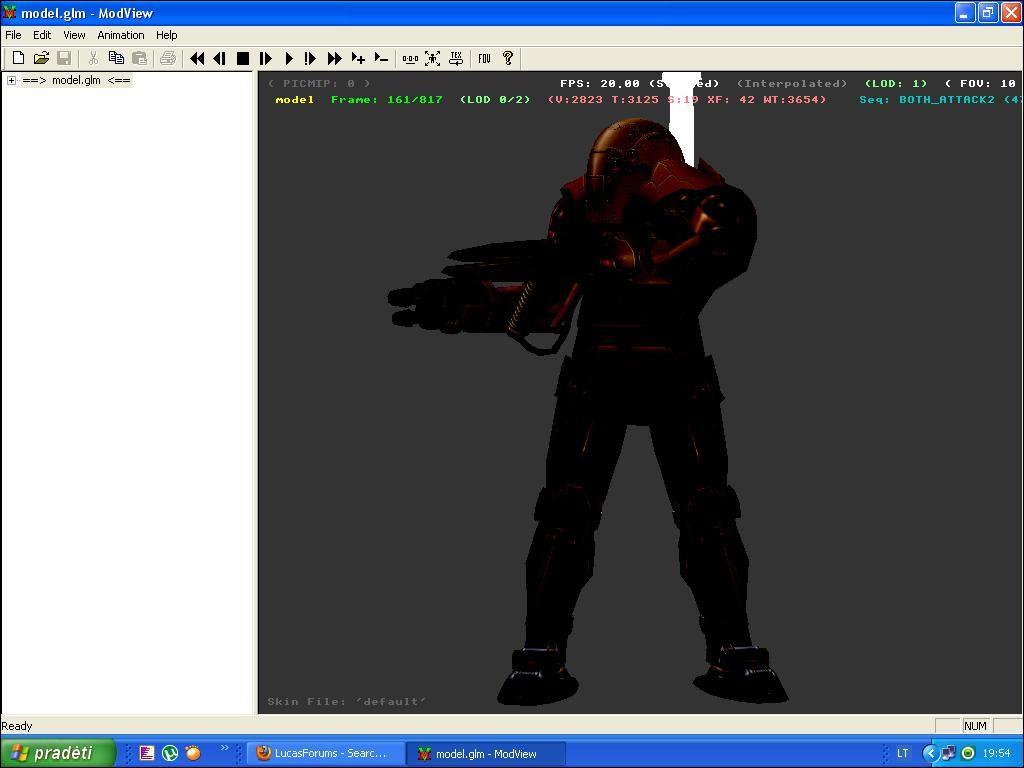Fast forward the animation to end
Image resolution: width=1024 pixels, height=768 pixels.
click(x=335, y=59)
